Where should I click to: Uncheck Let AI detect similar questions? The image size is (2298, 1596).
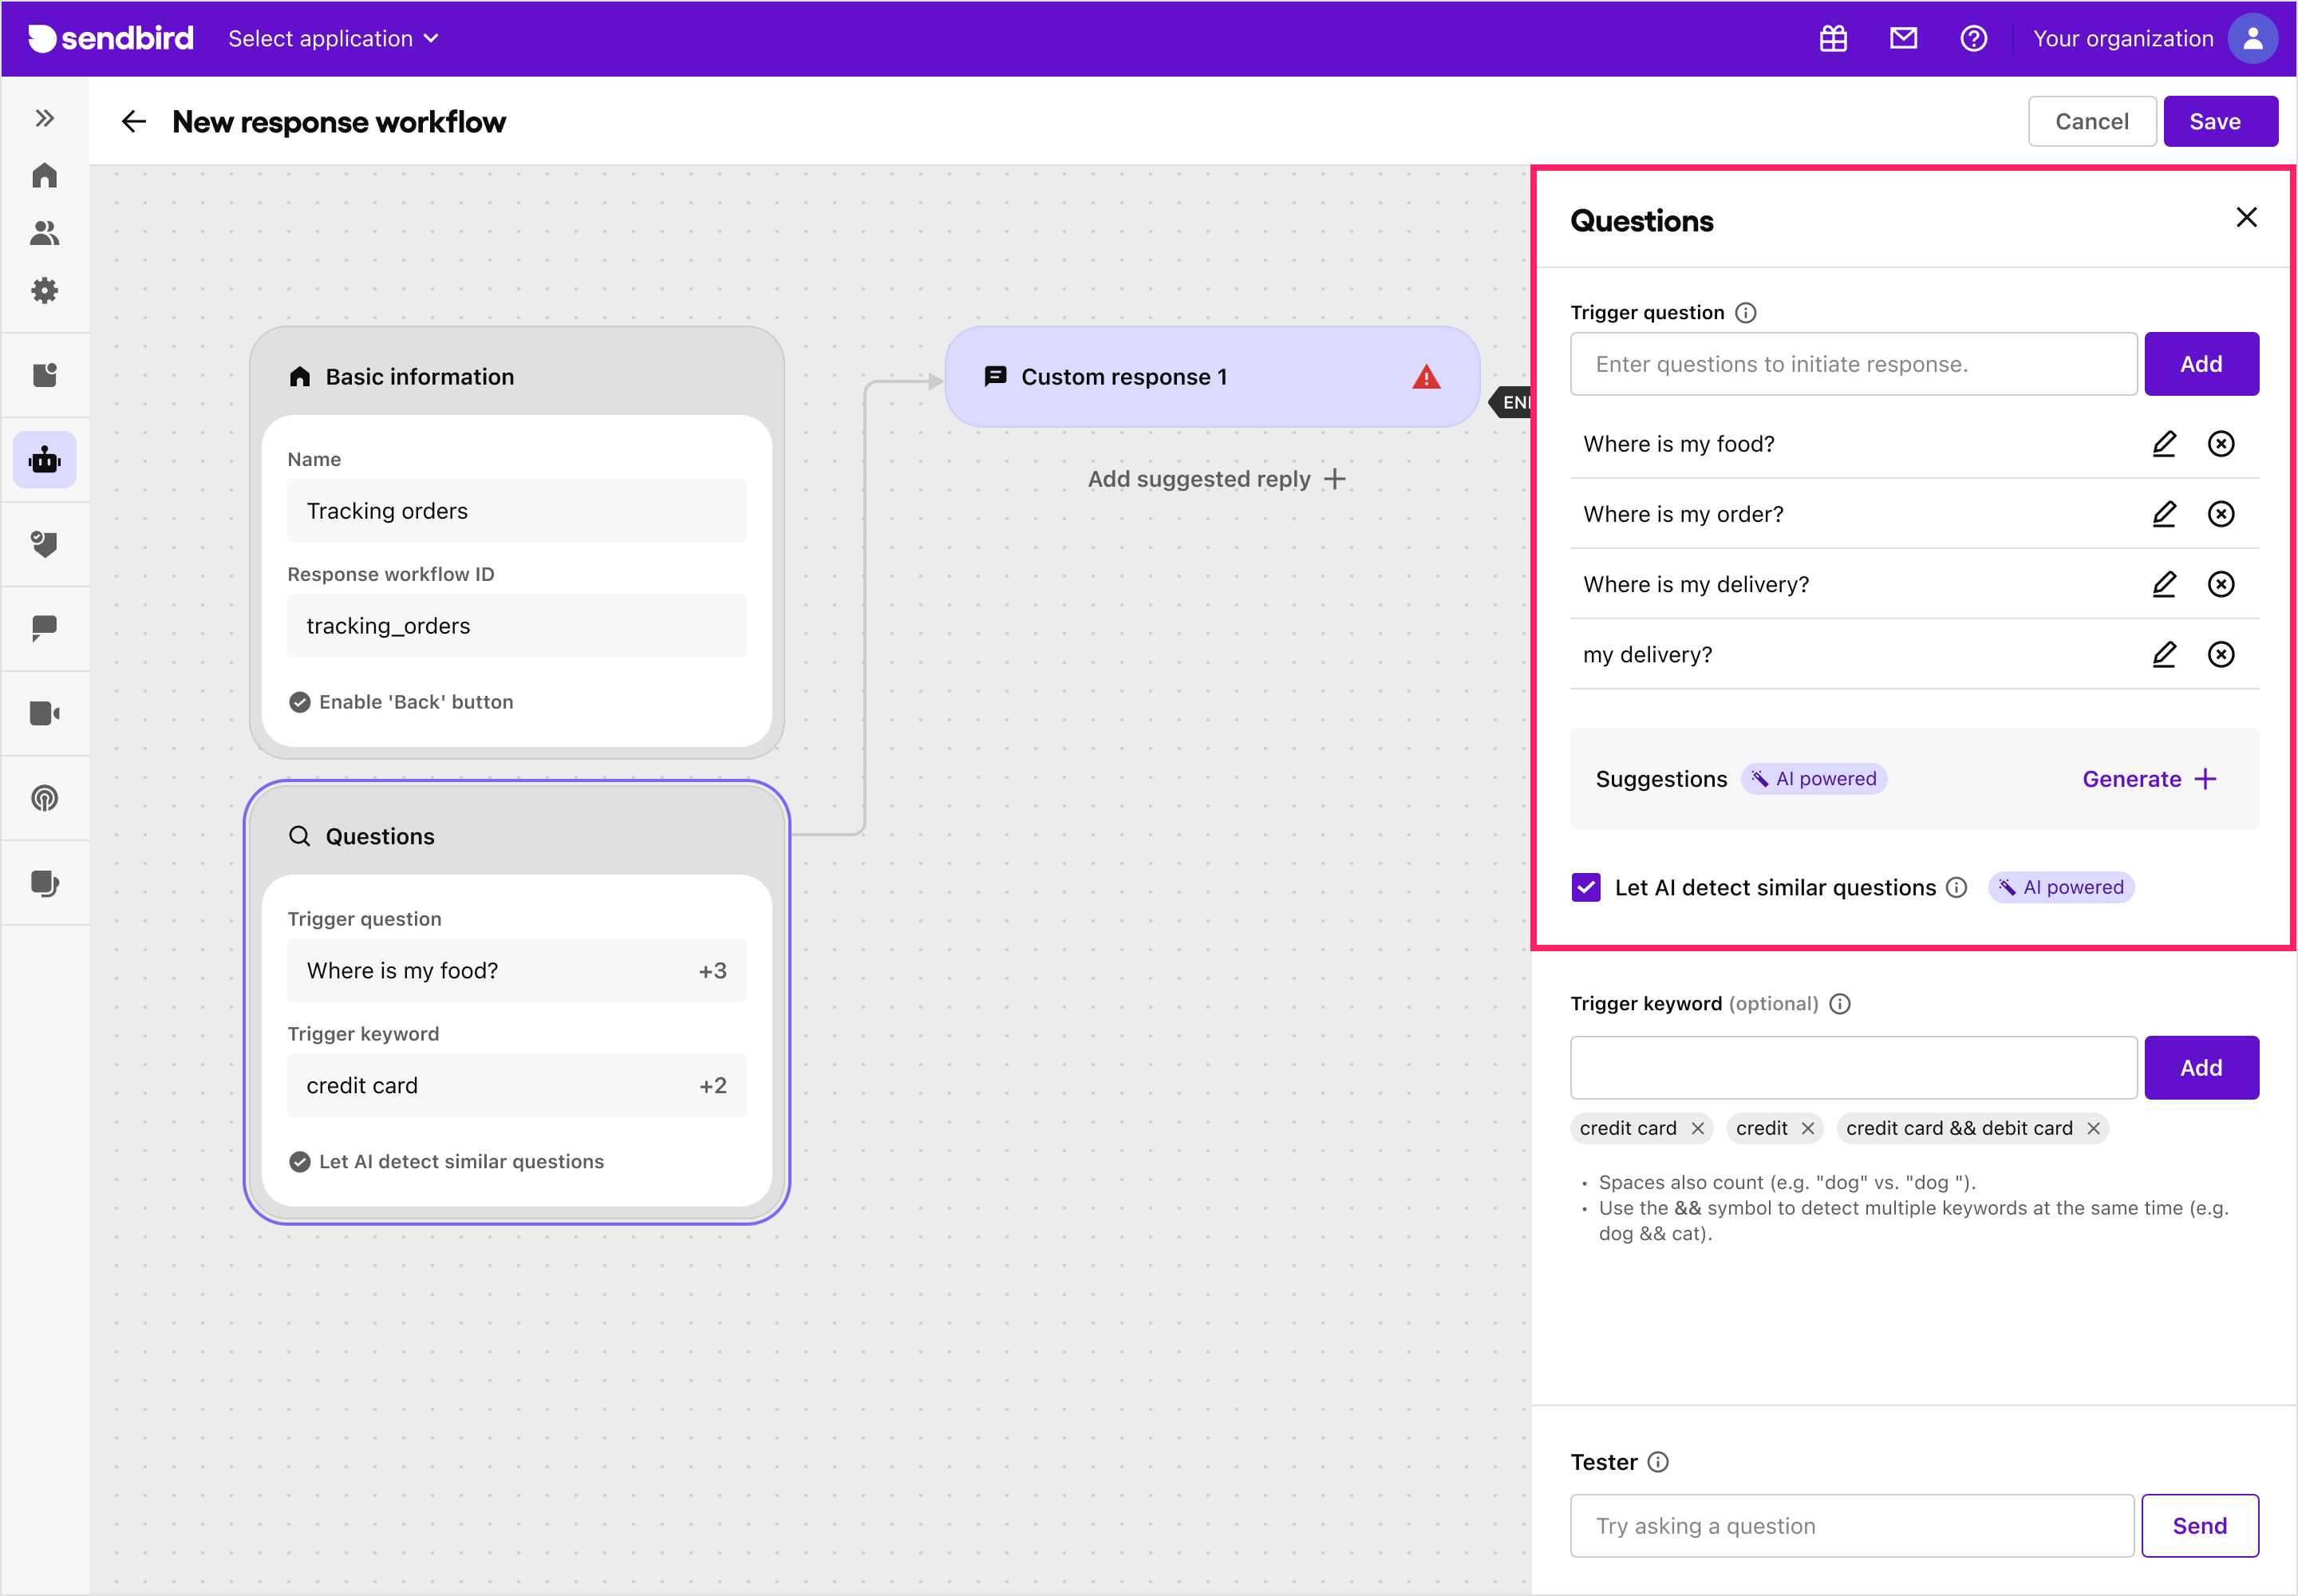pyautogui.click(x=1585, y=887)
